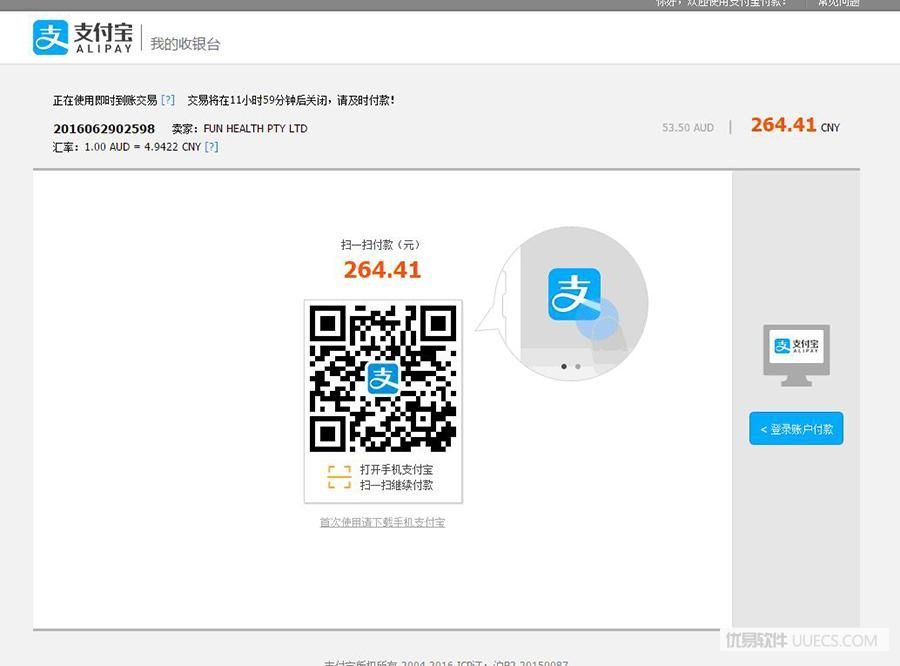Open the 首次使用请下载手机支付宝 link
900x666 pixels.
pyautogui.click(x=382, y=522)
